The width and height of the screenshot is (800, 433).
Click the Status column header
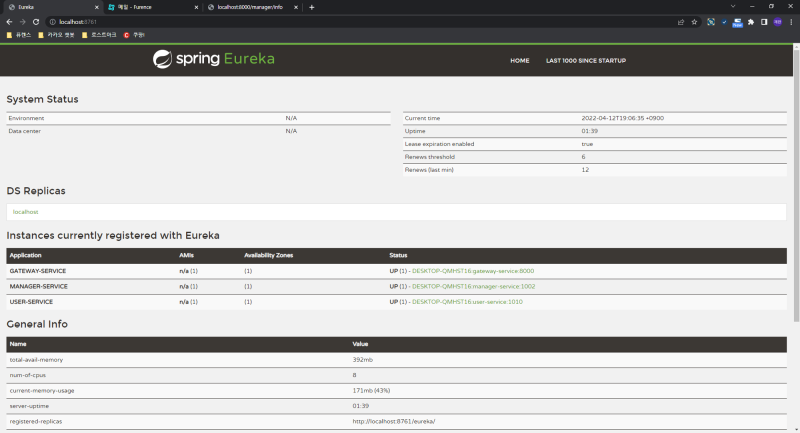coord(398,255)
